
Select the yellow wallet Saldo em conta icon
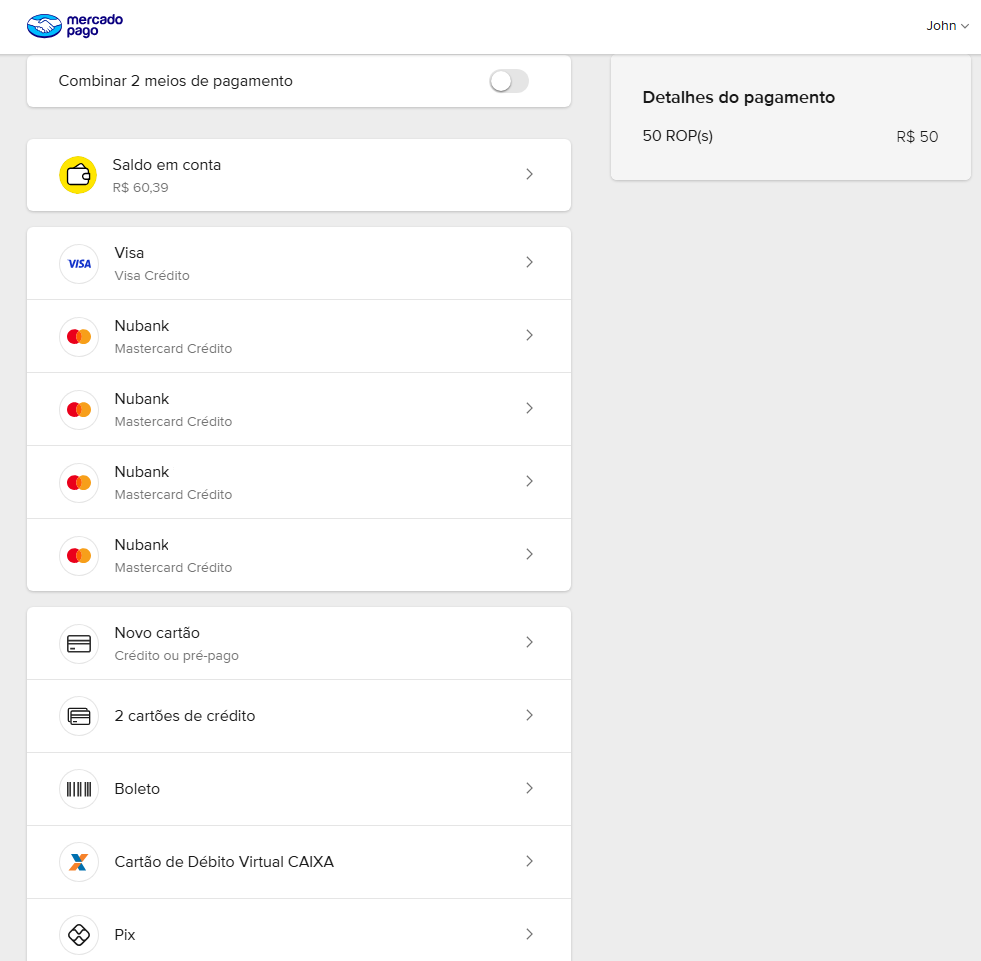click(78, 175)
